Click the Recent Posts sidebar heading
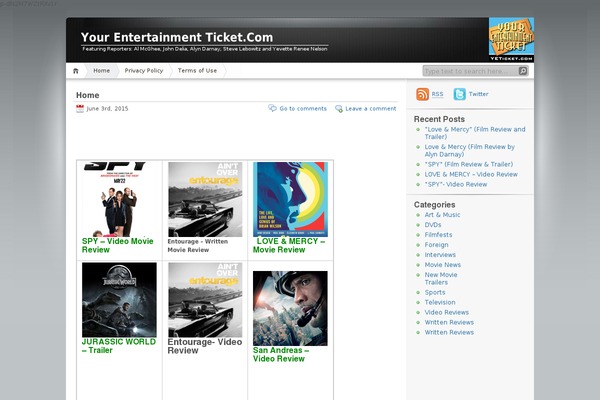The image size is (600, 400). click(x=439, y=119)
